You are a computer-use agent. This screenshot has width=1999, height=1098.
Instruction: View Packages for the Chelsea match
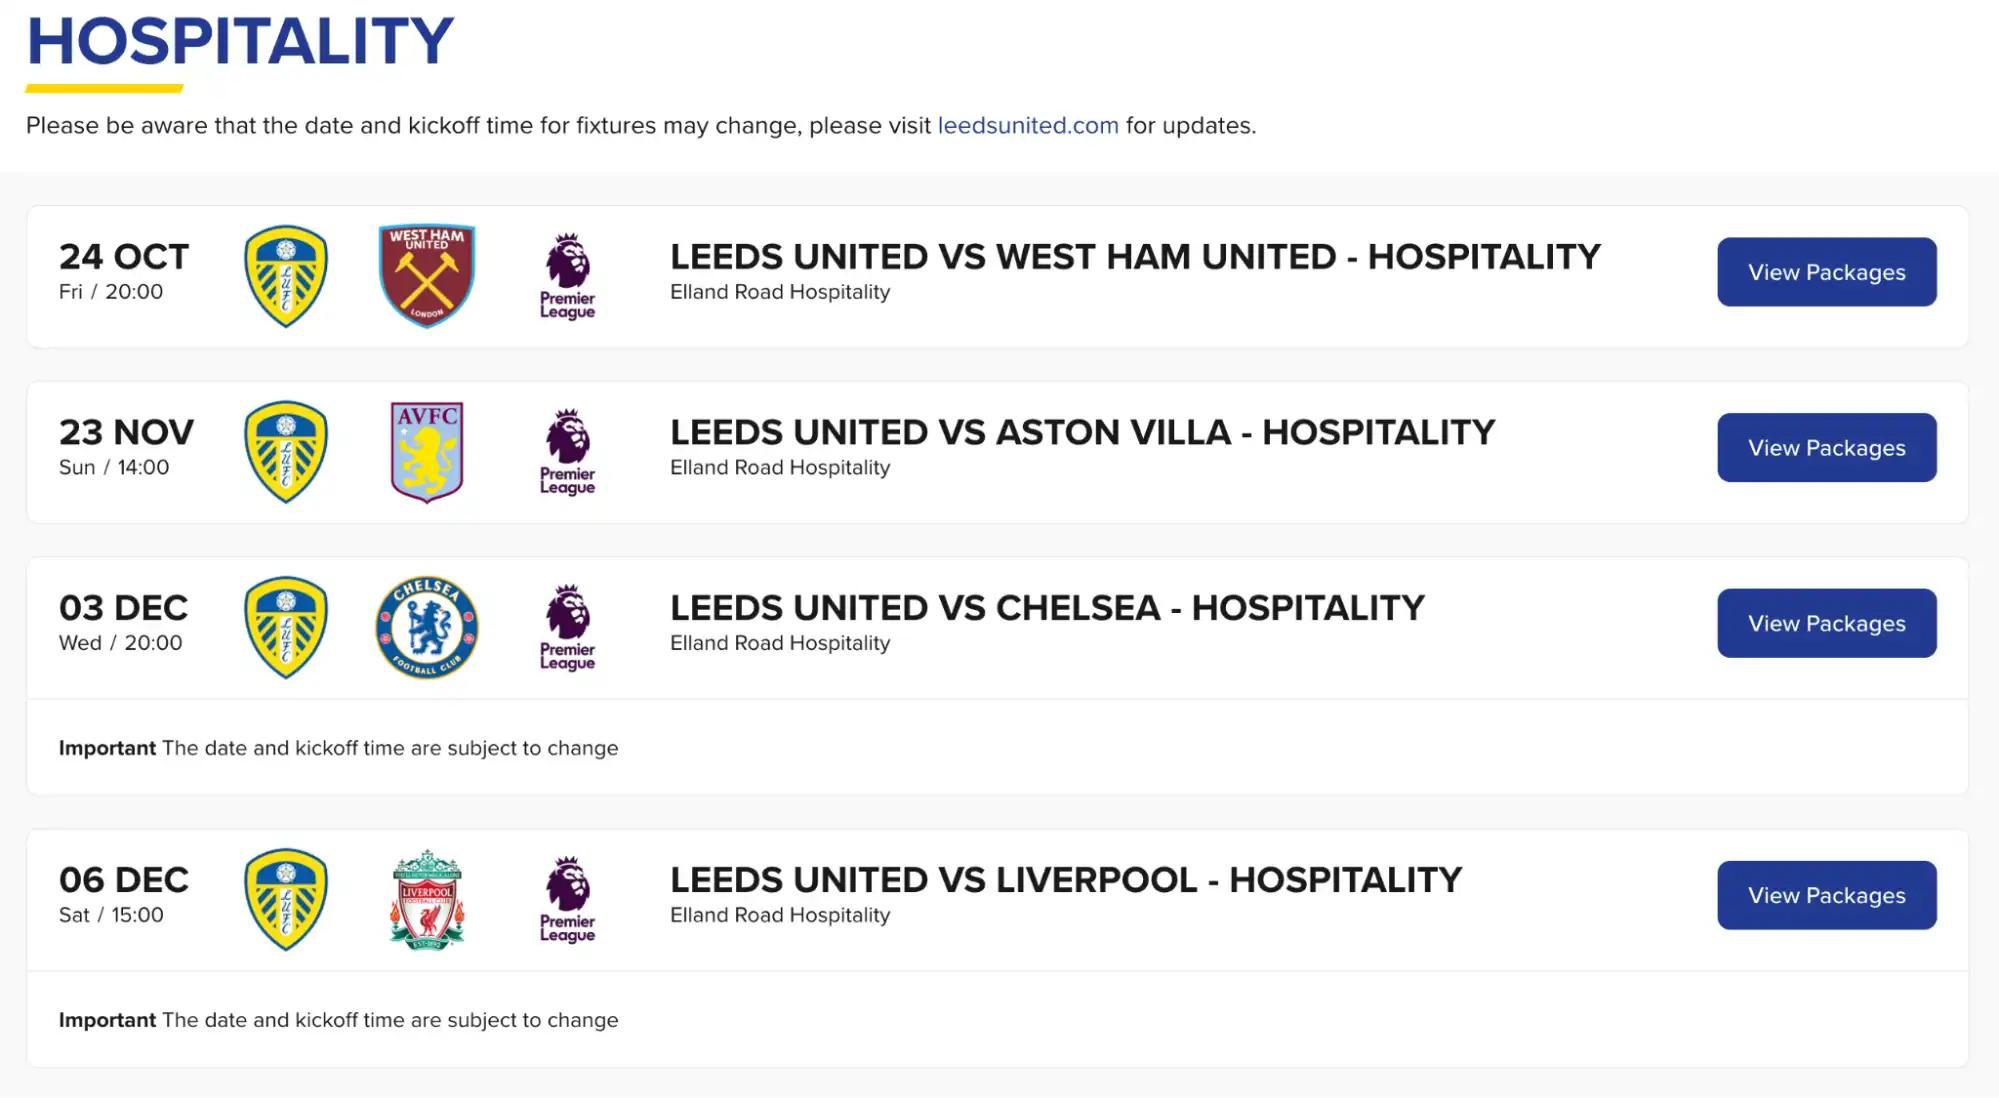tap(1826, 623)
